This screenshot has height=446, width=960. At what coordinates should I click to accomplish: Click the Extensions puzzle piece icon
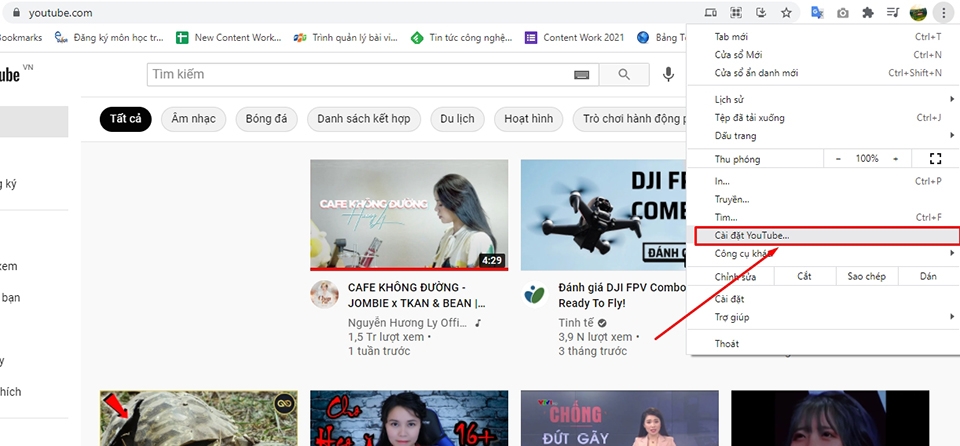click(868, 12)
